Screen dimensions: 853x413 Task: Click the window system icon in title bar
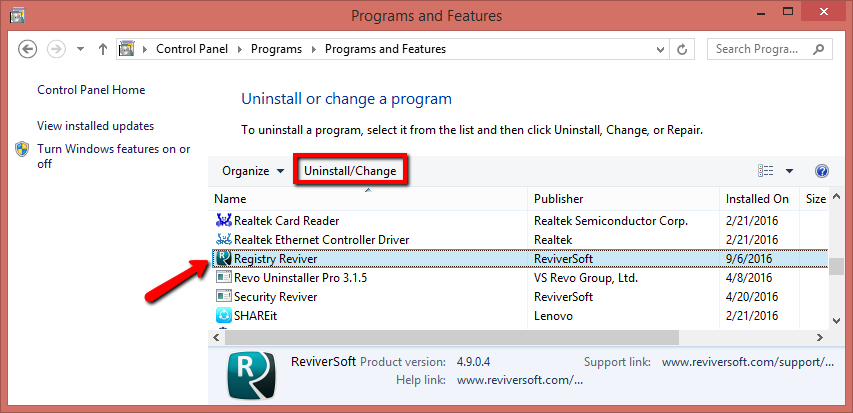pyautogui.click(x=17, y=15)
